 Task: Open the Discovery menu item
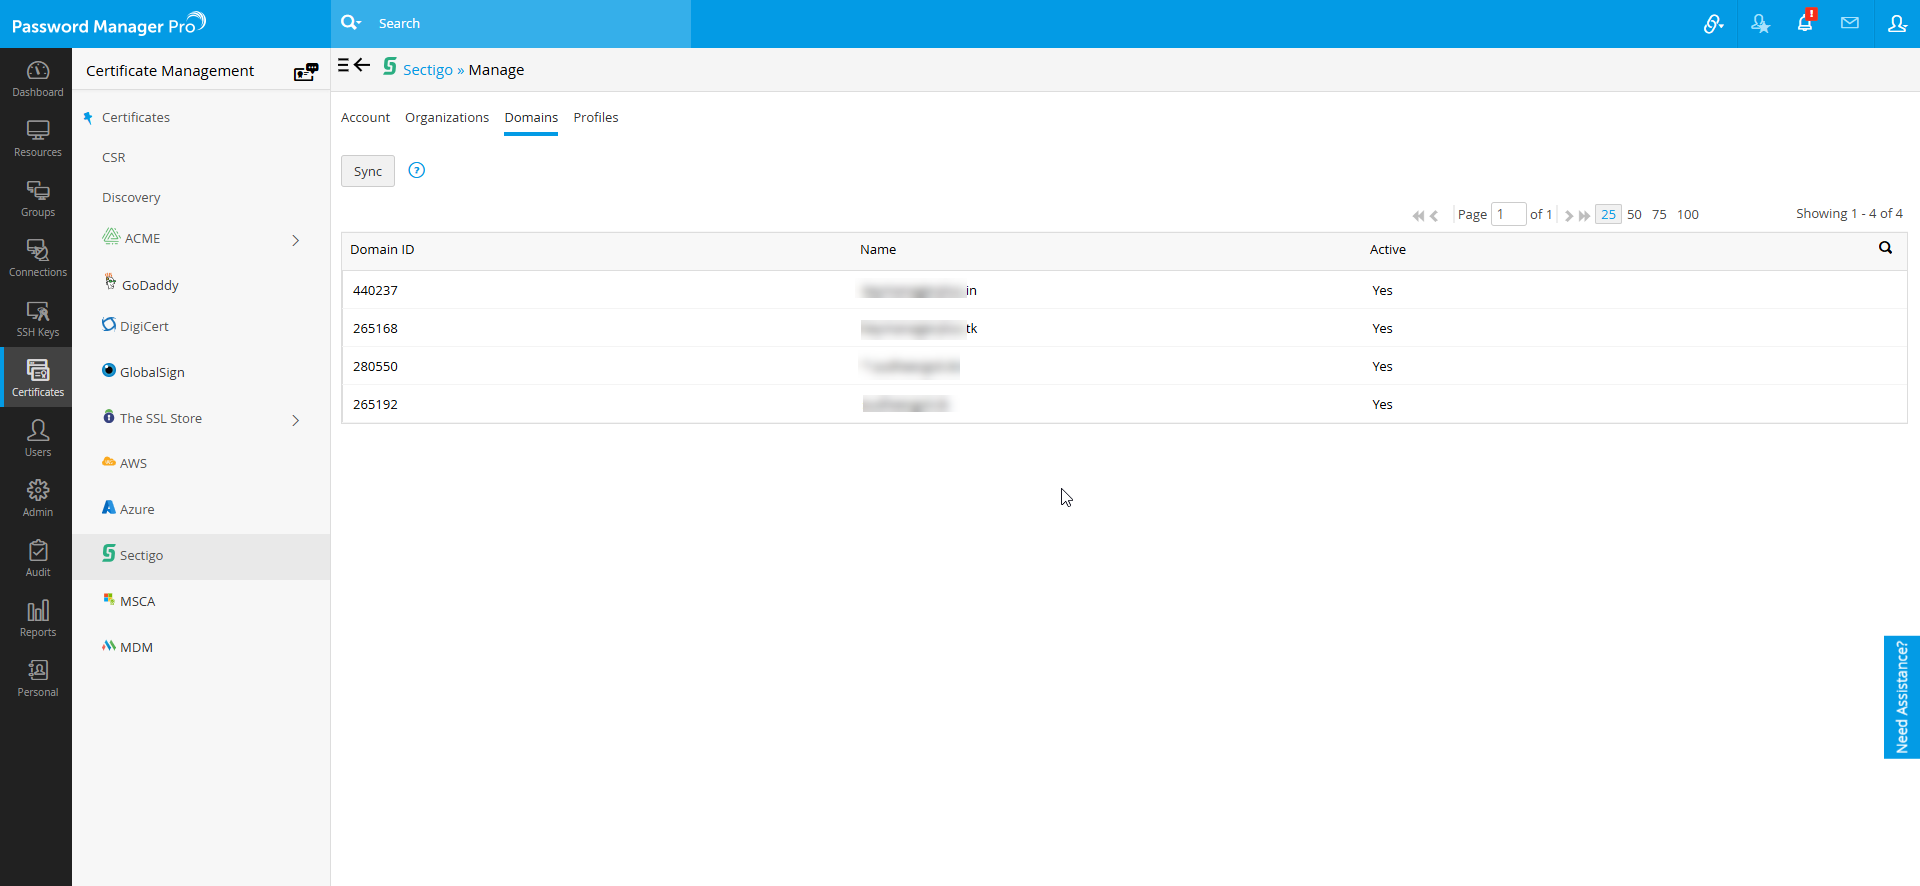(x=131, y=198)
